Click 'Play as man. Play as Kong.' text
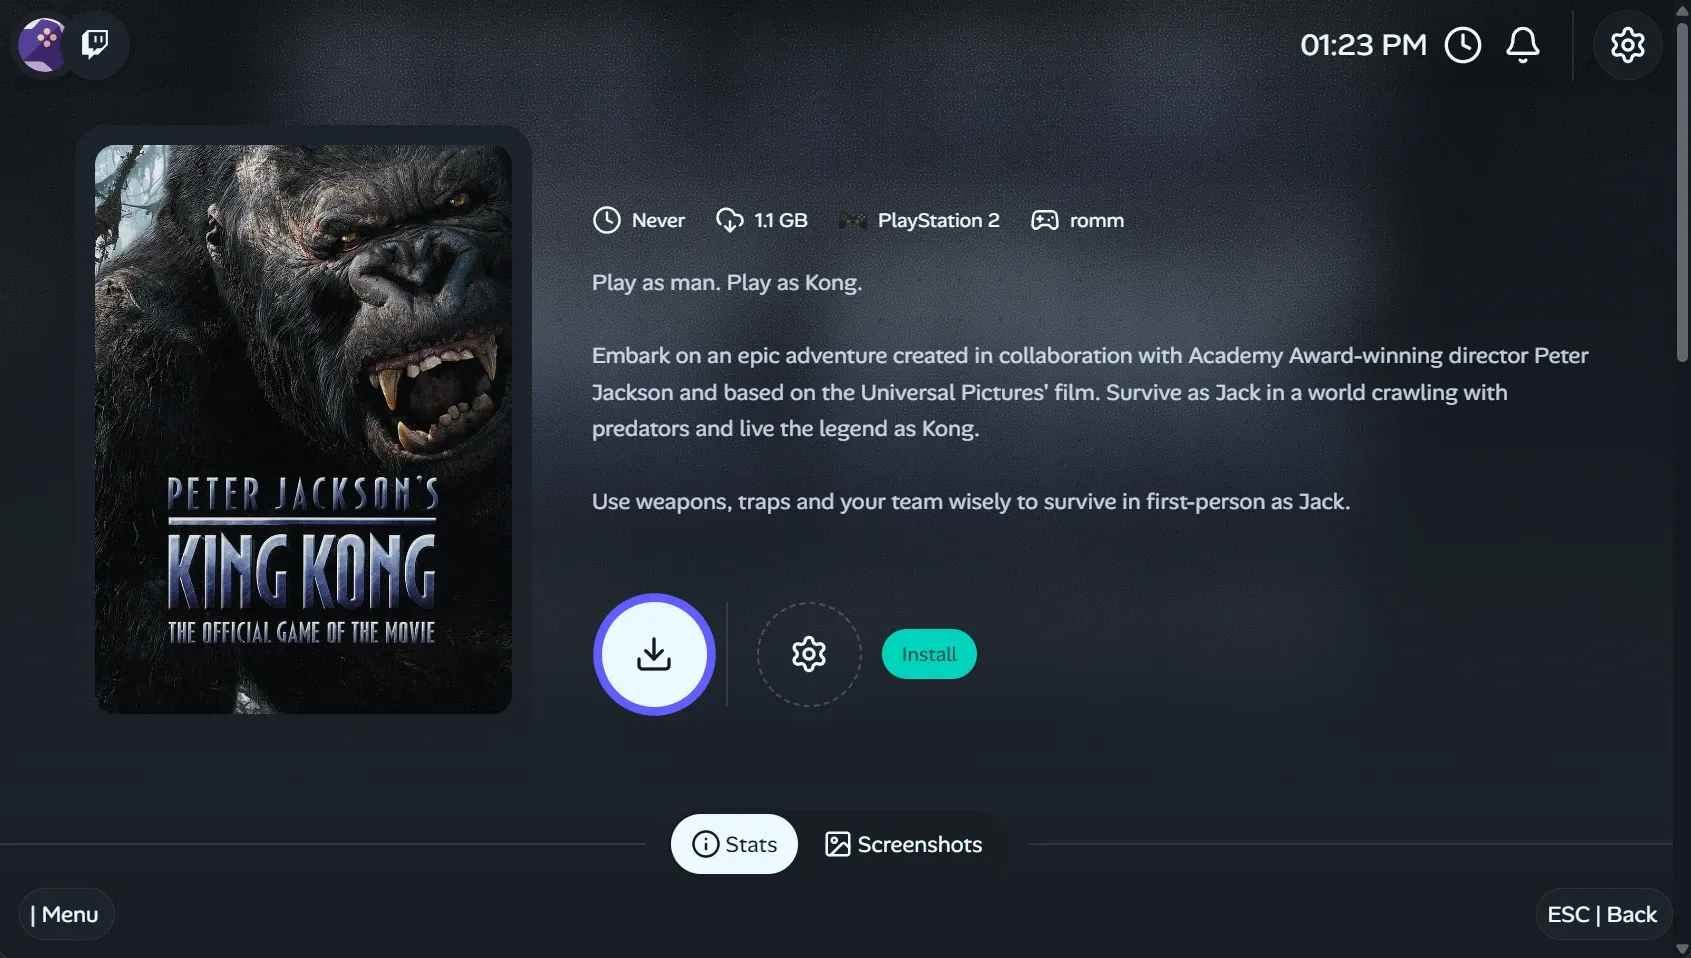Image resolution: width=1691 pixels, height=958 pixels. (x=727, y=282)
